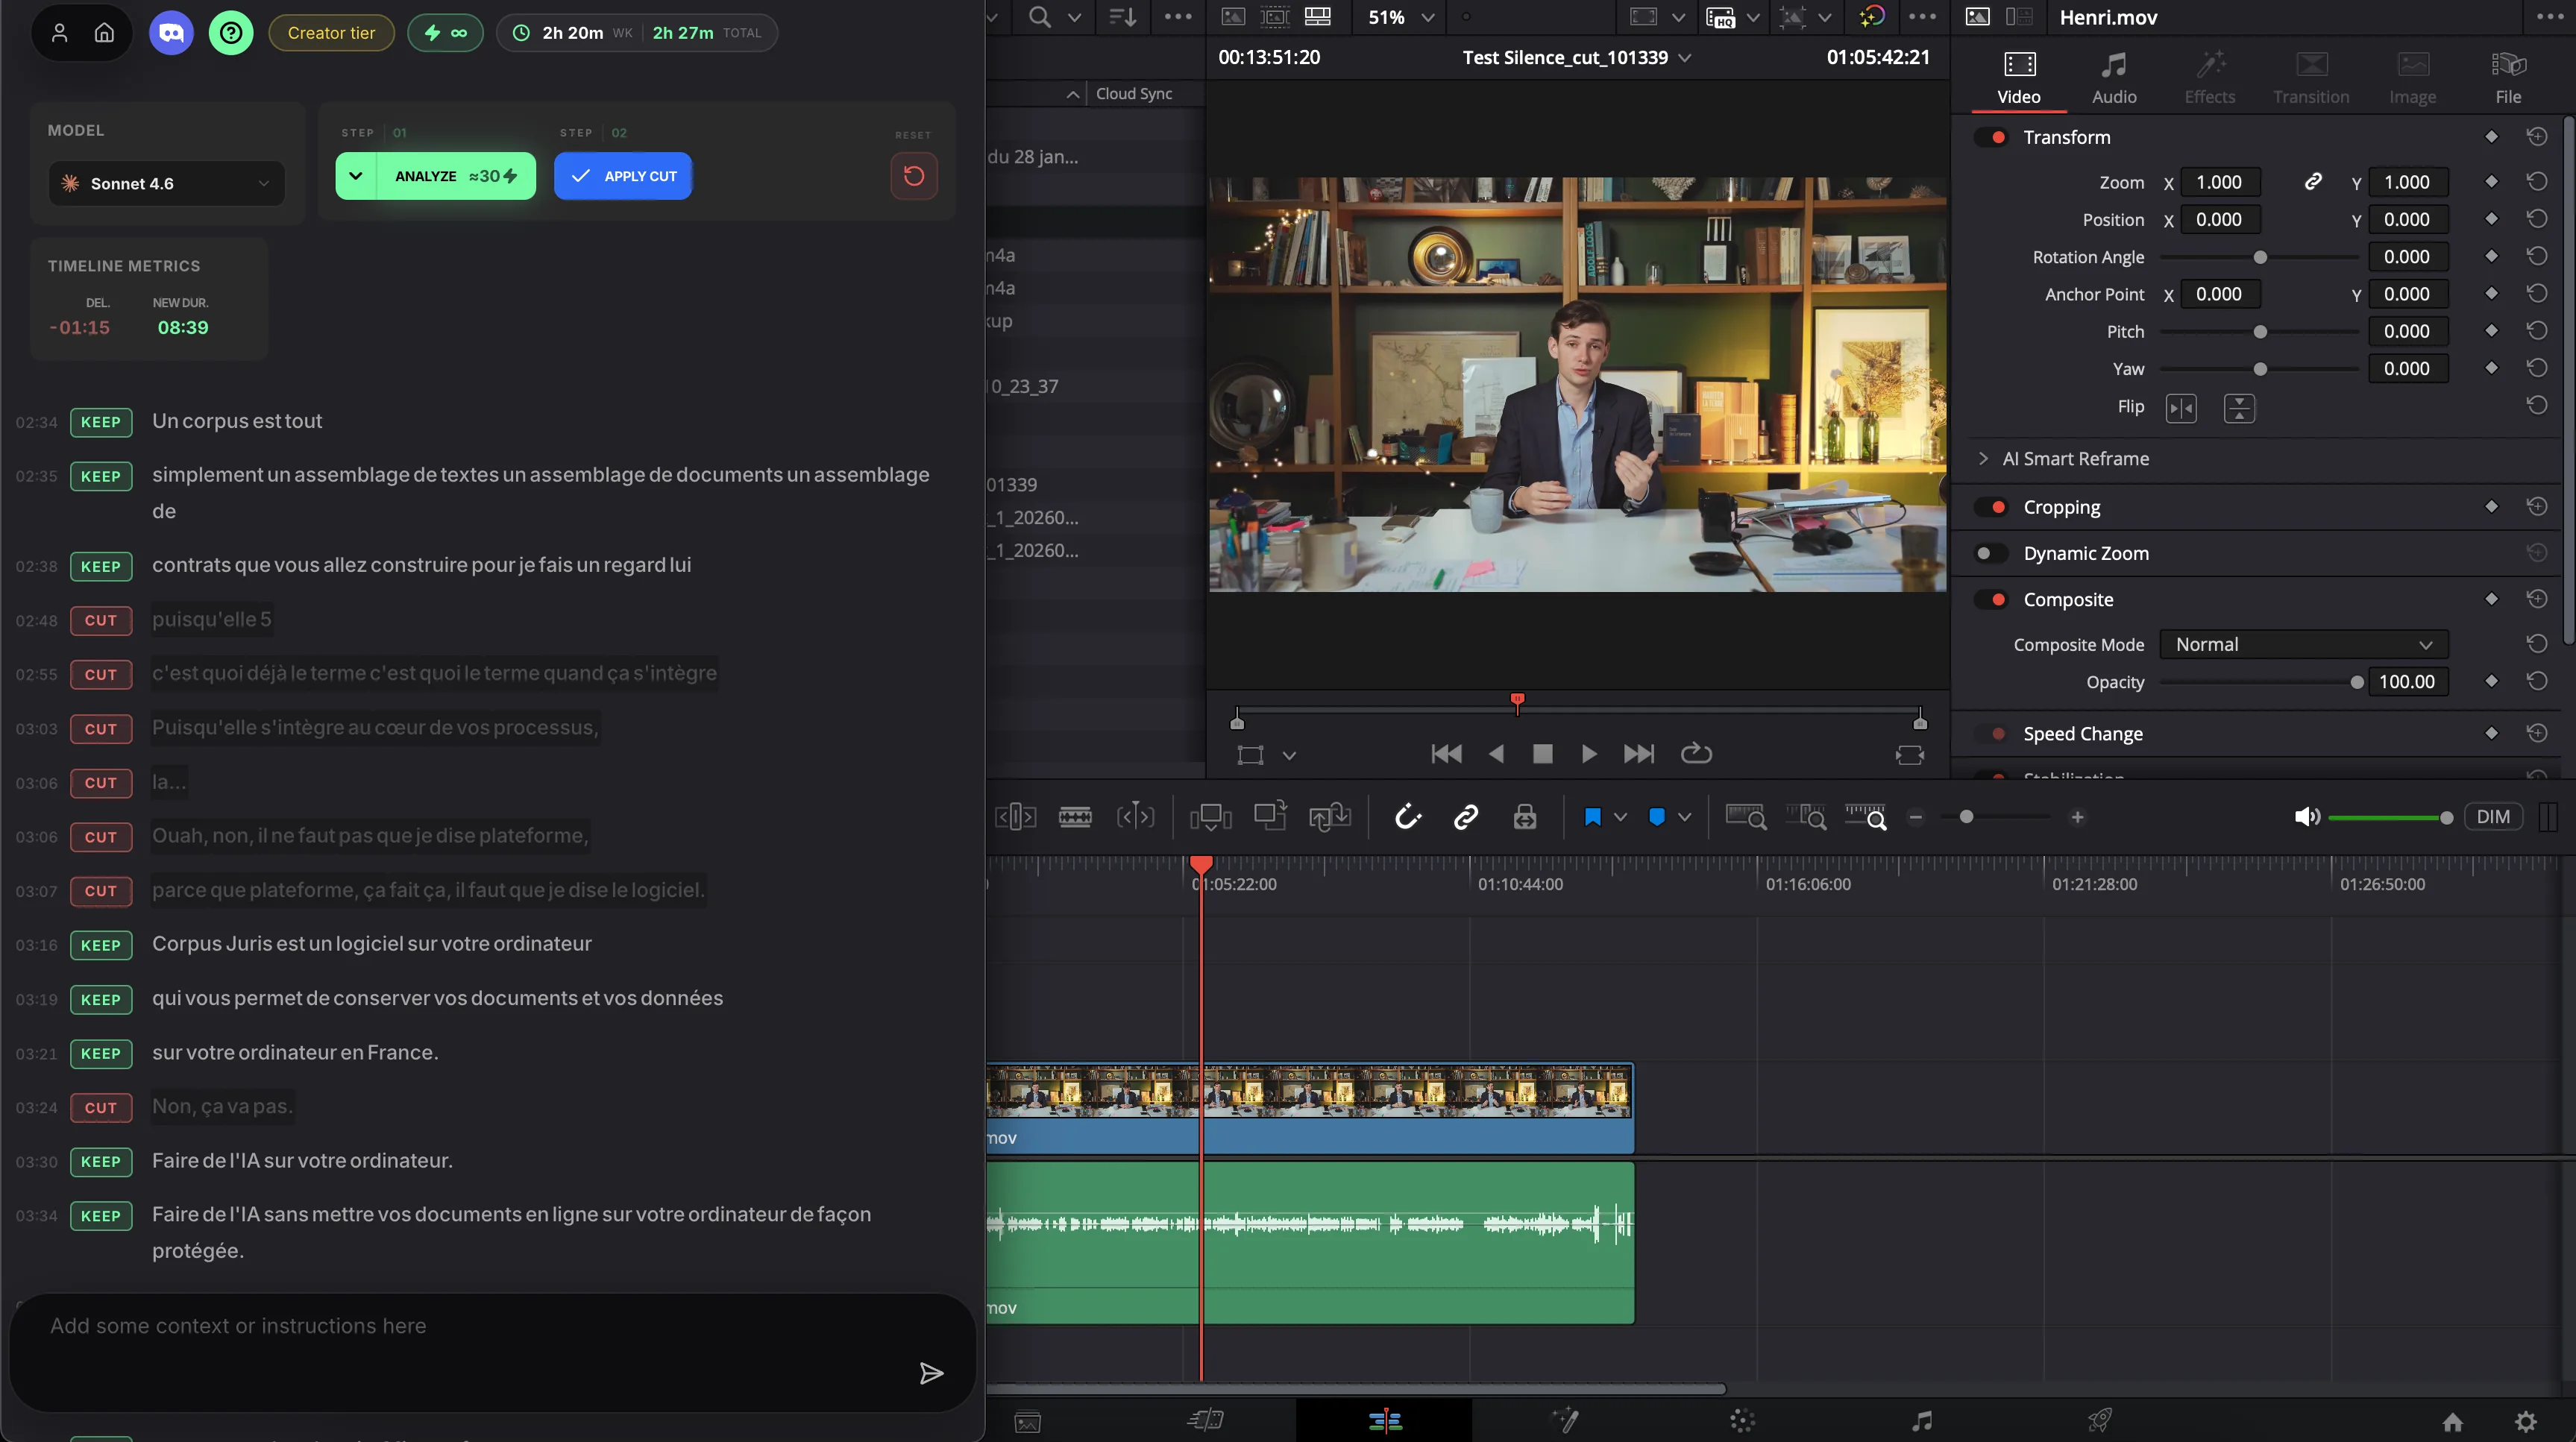Screen dimensions: 2576x1442
Task: Zoom in timeline with the plus icon
Action: (x=2077, y=817)
